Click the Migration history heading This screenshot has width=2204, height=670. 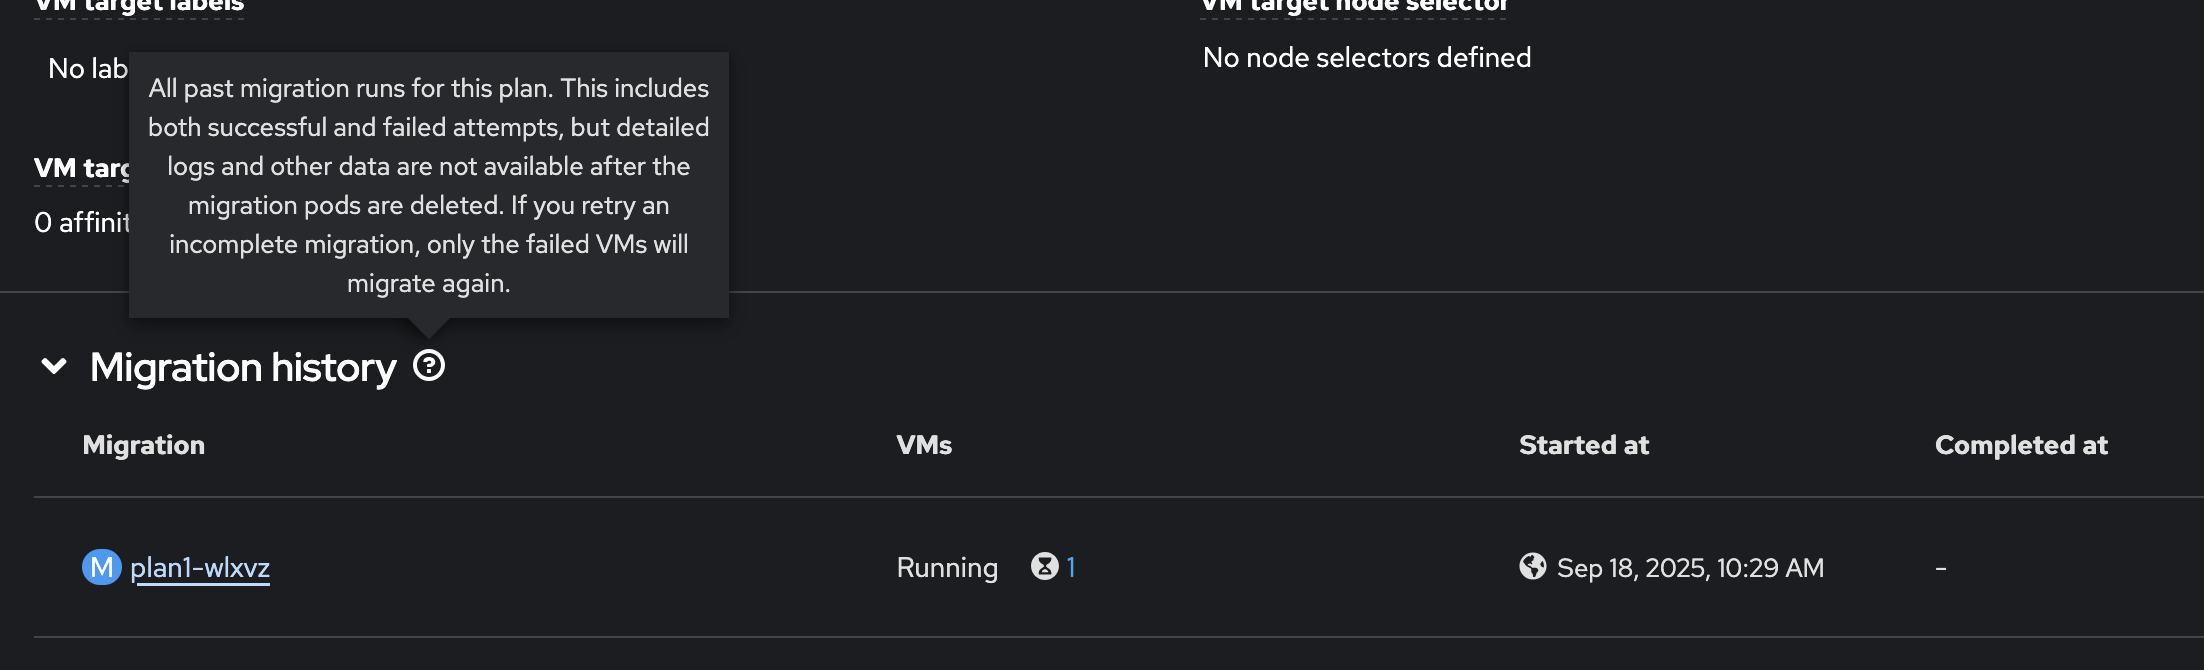[243, 368]
